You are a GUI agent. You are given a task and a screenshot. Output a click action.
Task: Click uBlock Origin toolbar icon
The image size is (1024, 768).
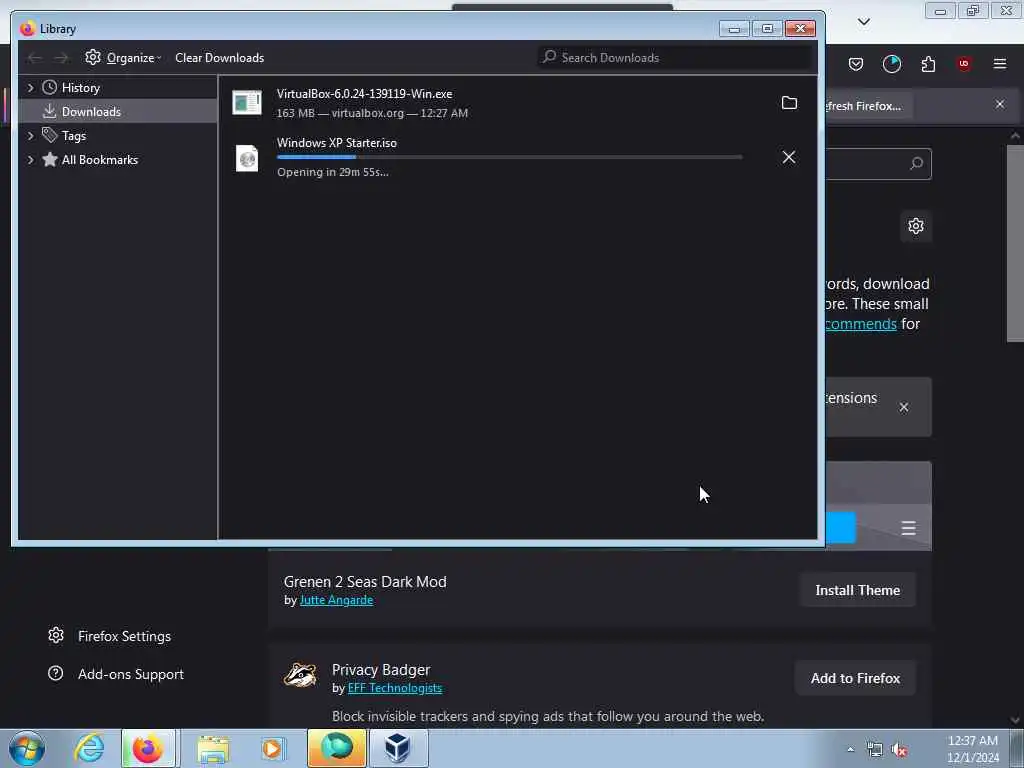[964, 64]
